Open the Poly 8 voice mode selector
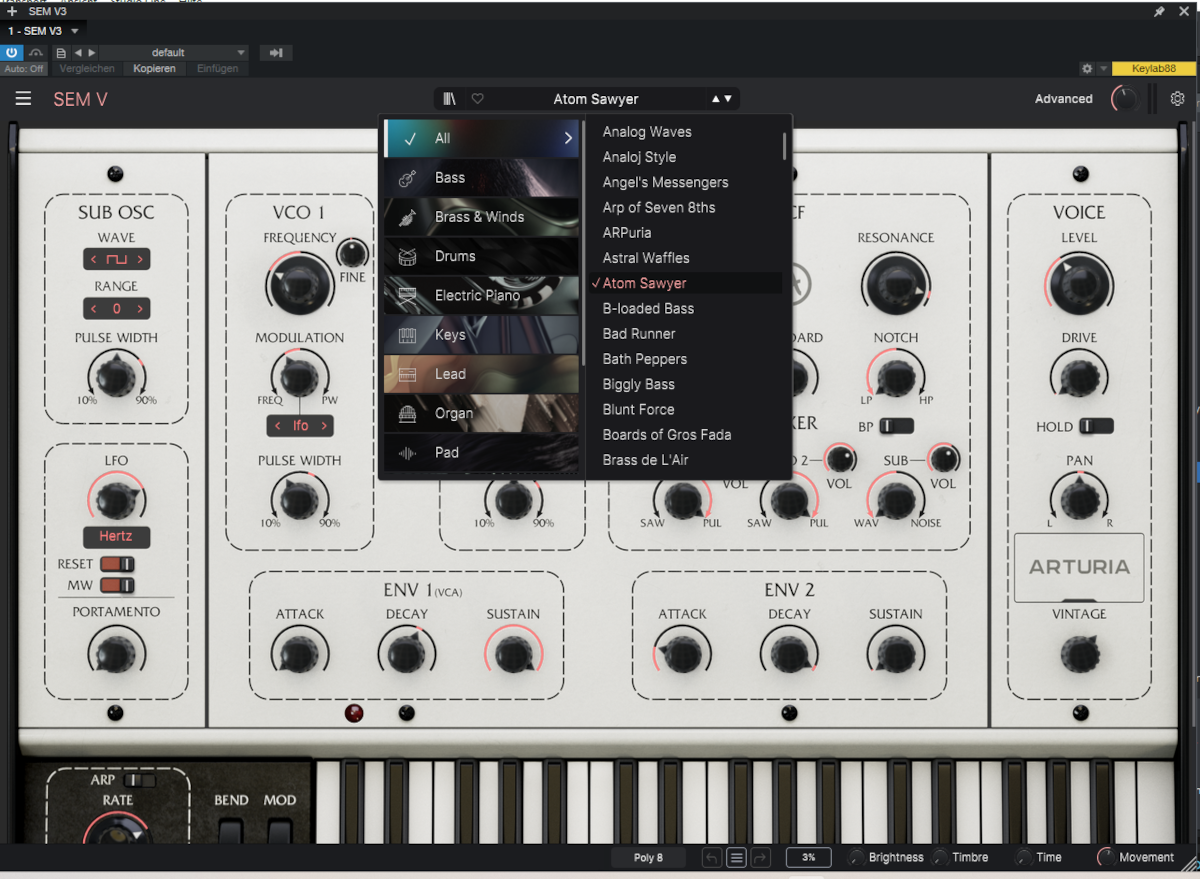Viewport: 1200px width, 879px height. click(x=648, y=857)
